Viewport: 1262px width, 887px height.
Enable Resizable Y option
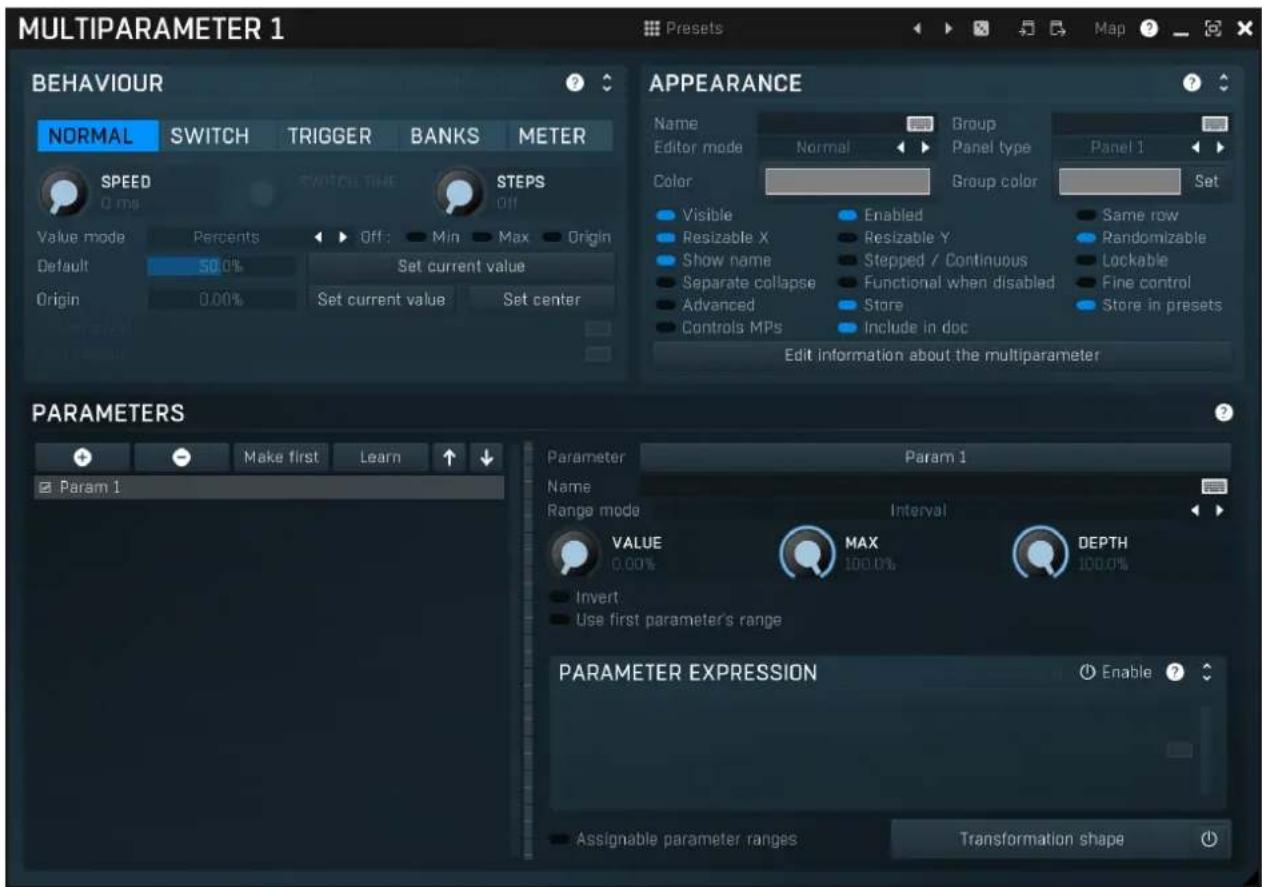click(894, 238)
